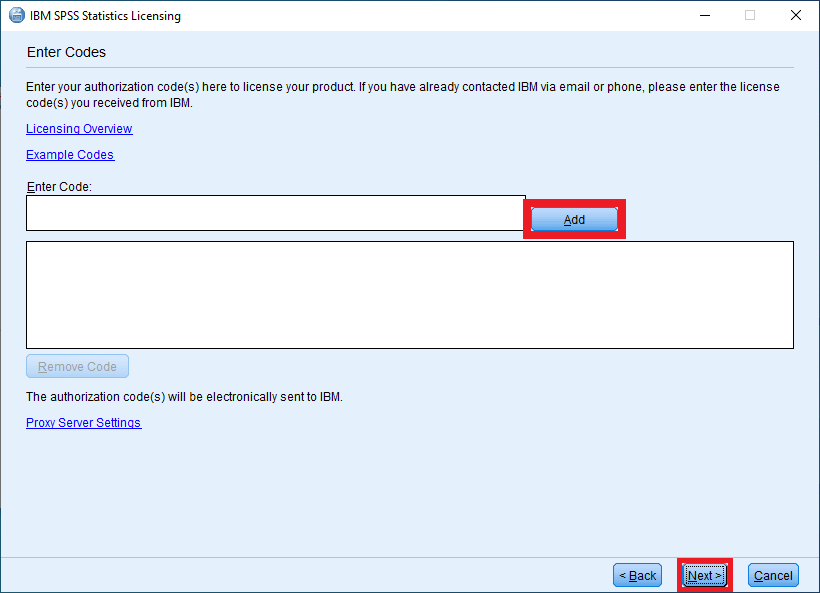Proceed with the Next button
The width and height of the screenshot is (820, 593).
(x=704, y=575)
